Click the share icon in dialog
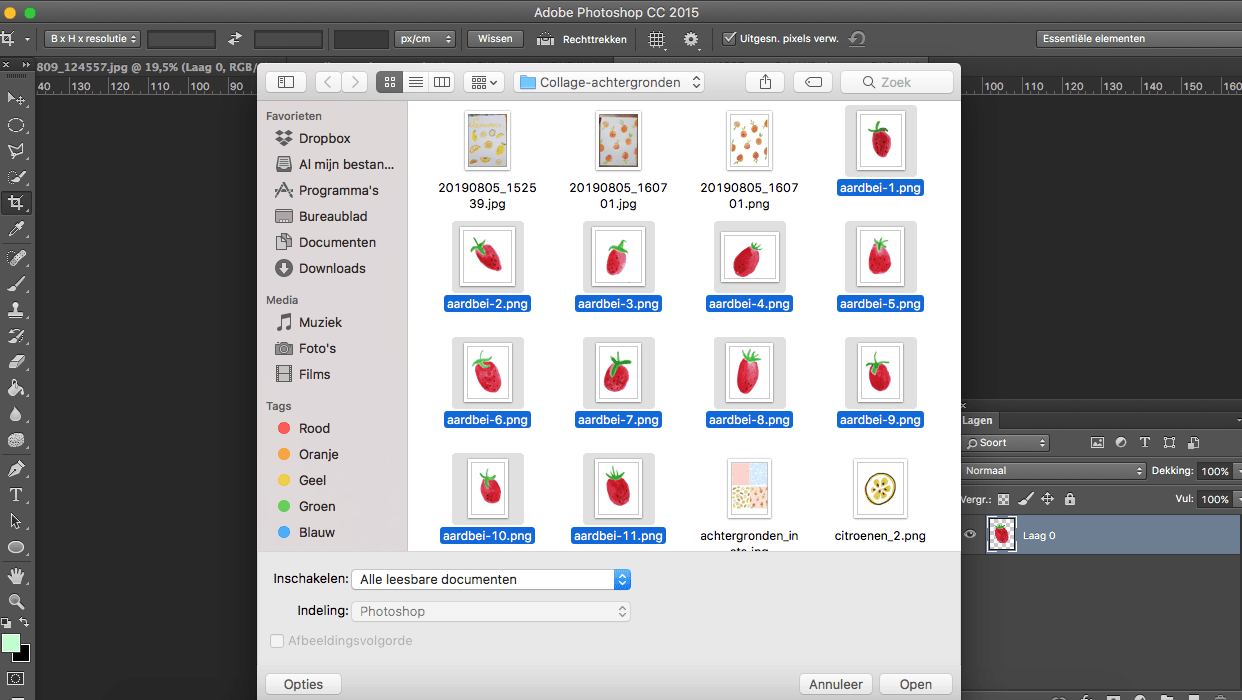This screenshot has height=700, width=1242. 765,82
